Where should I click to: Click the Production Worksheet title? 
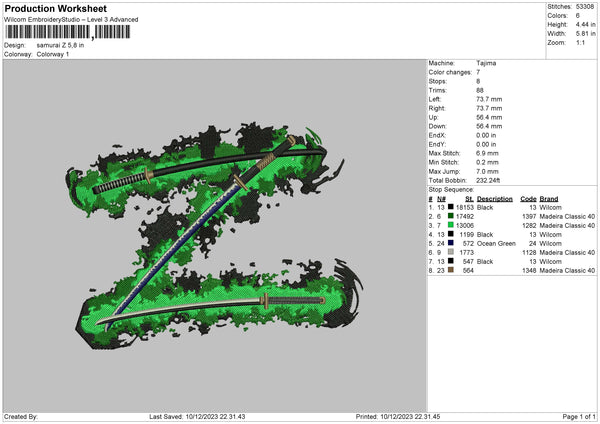click(55, 8)
